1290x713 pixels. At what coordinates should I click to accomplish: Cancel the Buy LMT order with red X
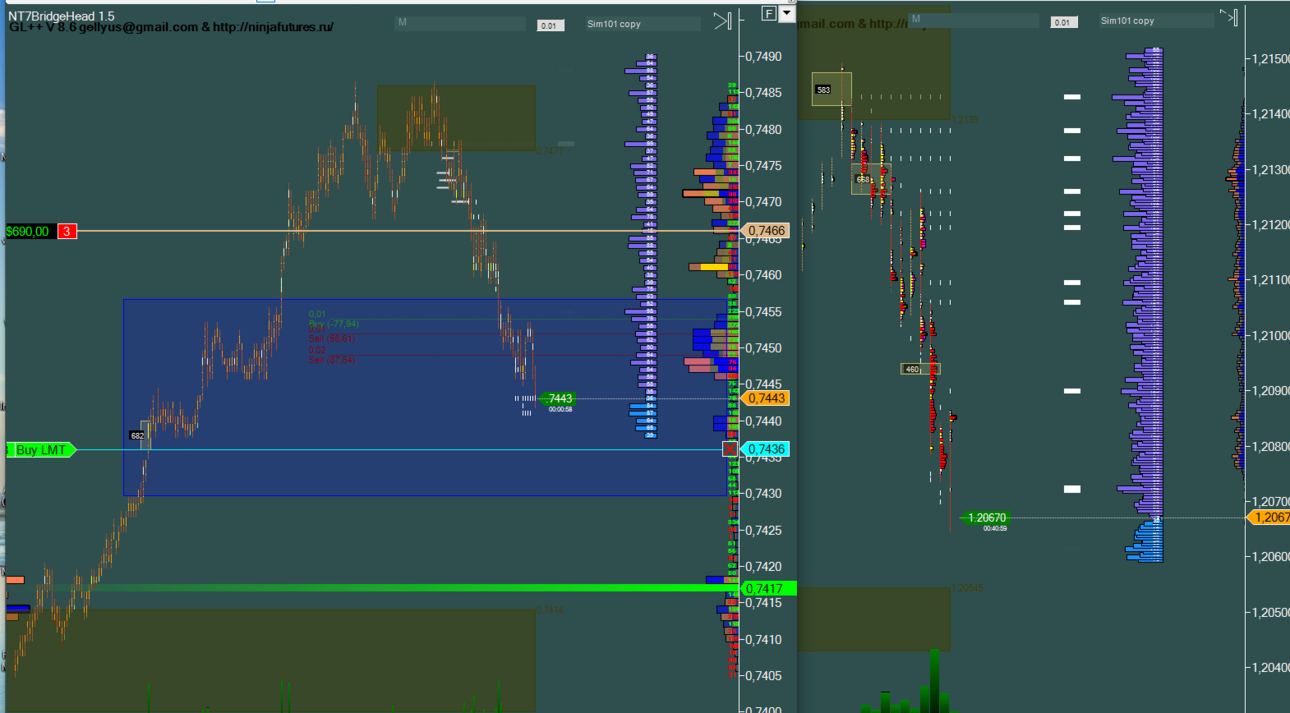click(x=730, y=449)
